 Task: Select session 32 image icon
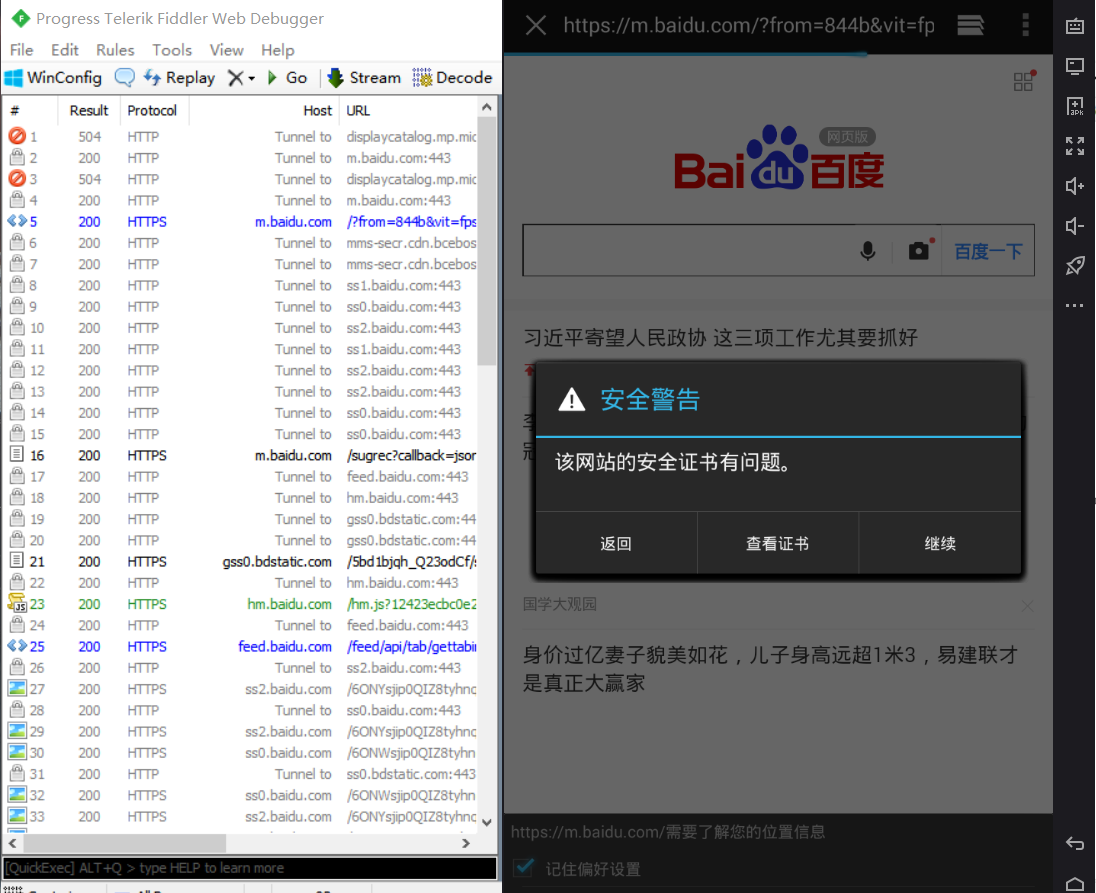[x=17, y=795]
